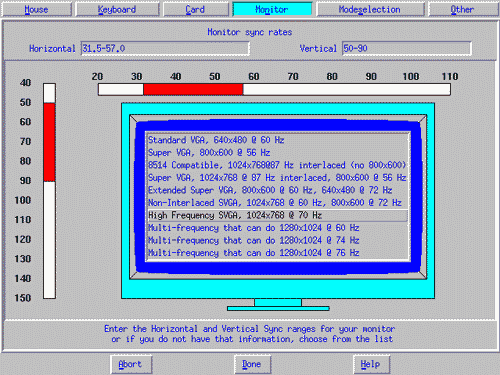
Task: Choose Non-Interlaced SVGA 1024x768 @ 60 Hz
Action: (x=277, y=203)
